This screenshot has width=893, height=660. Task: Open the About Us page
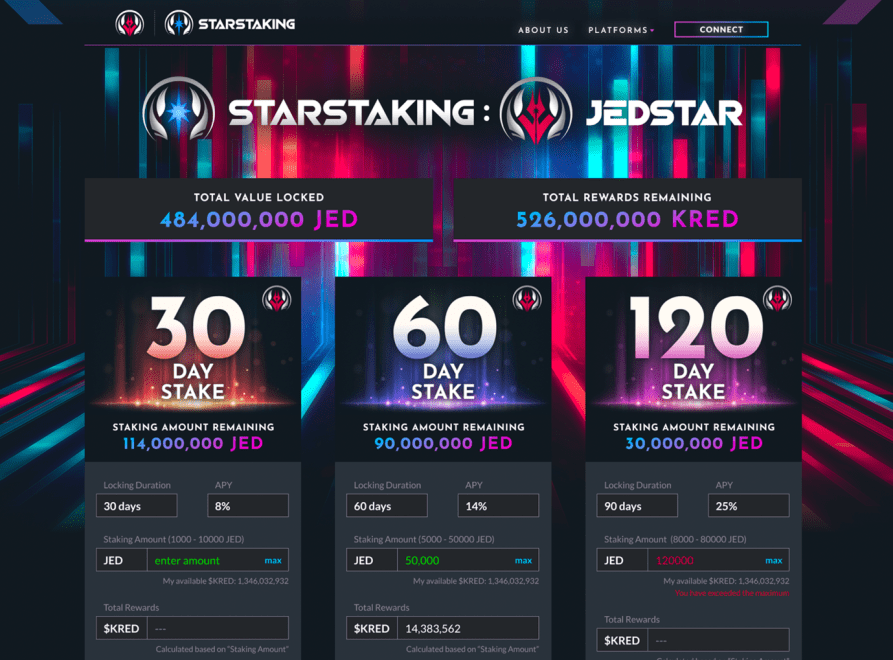(543, 30)
